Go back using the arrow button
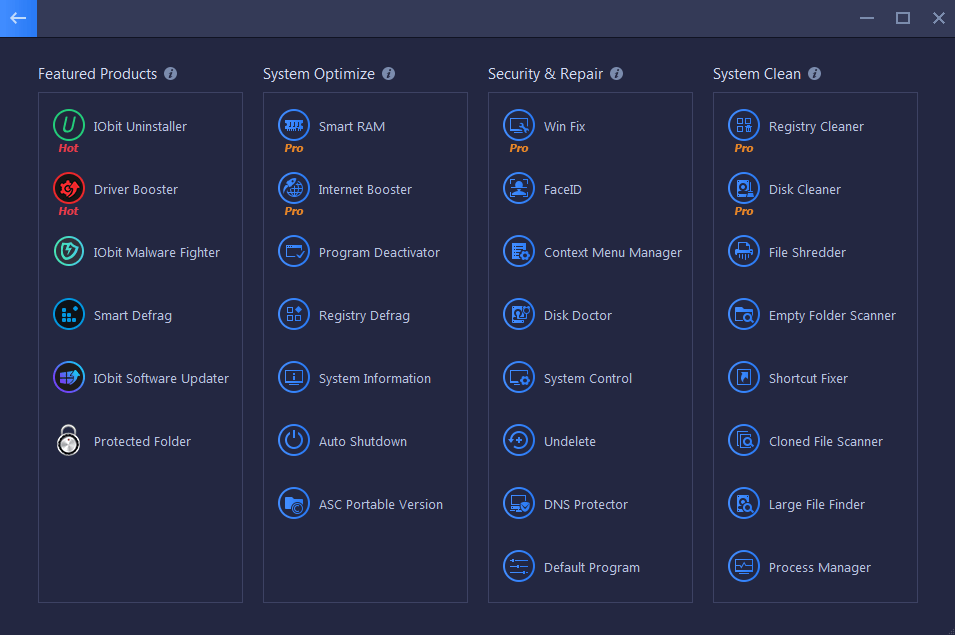955x635 pixels. click(18, 18)
